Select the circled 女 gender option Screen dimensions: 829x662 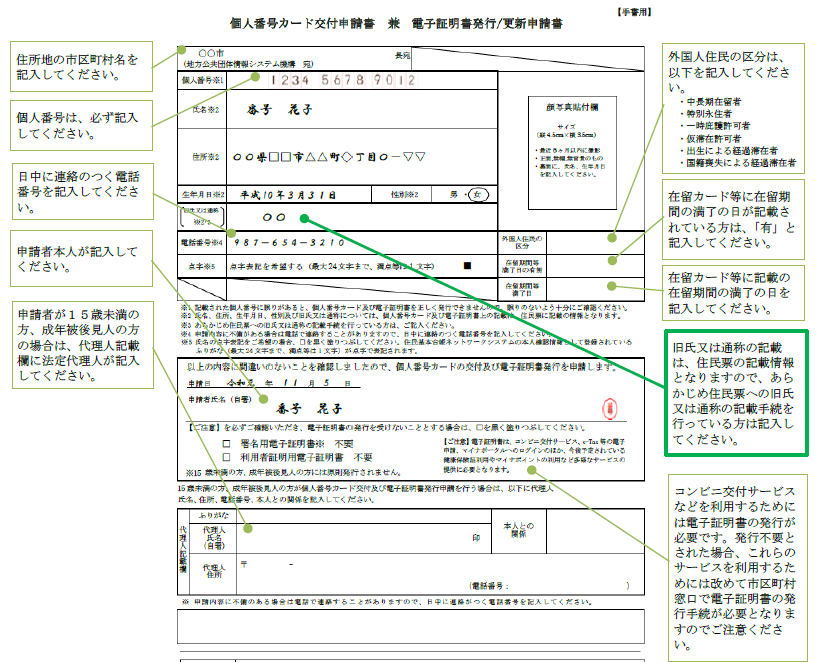pos(478,195)
